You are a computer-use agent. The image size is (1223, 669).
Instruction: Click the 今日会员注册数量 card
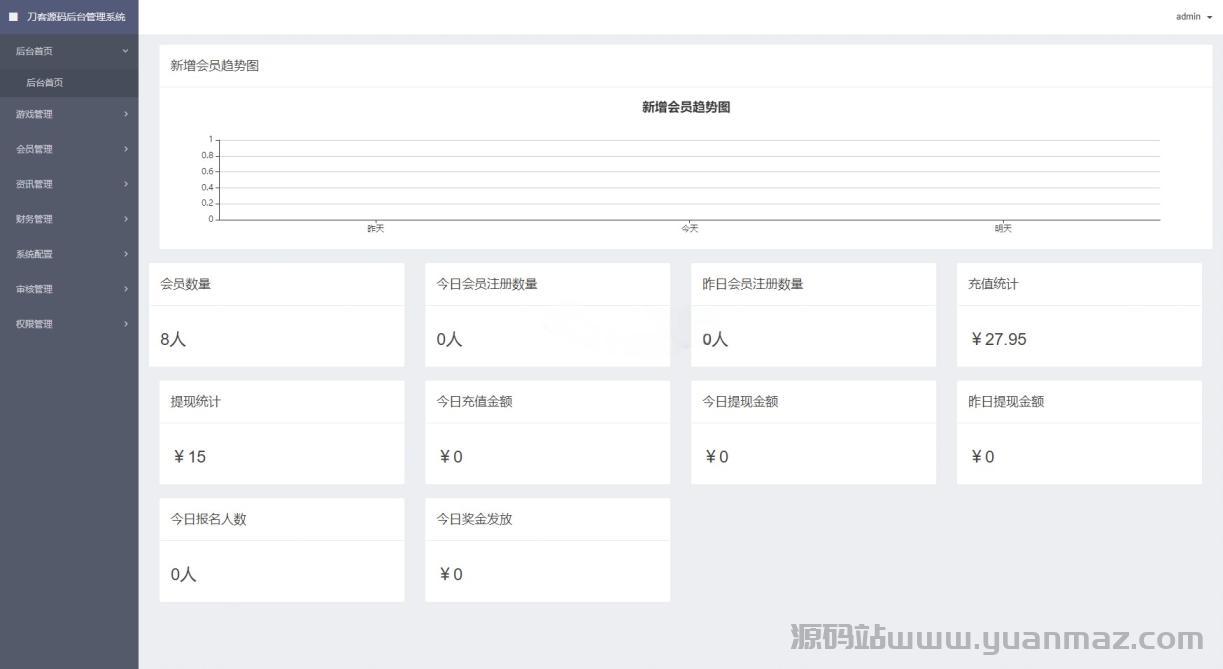[547, 314]
